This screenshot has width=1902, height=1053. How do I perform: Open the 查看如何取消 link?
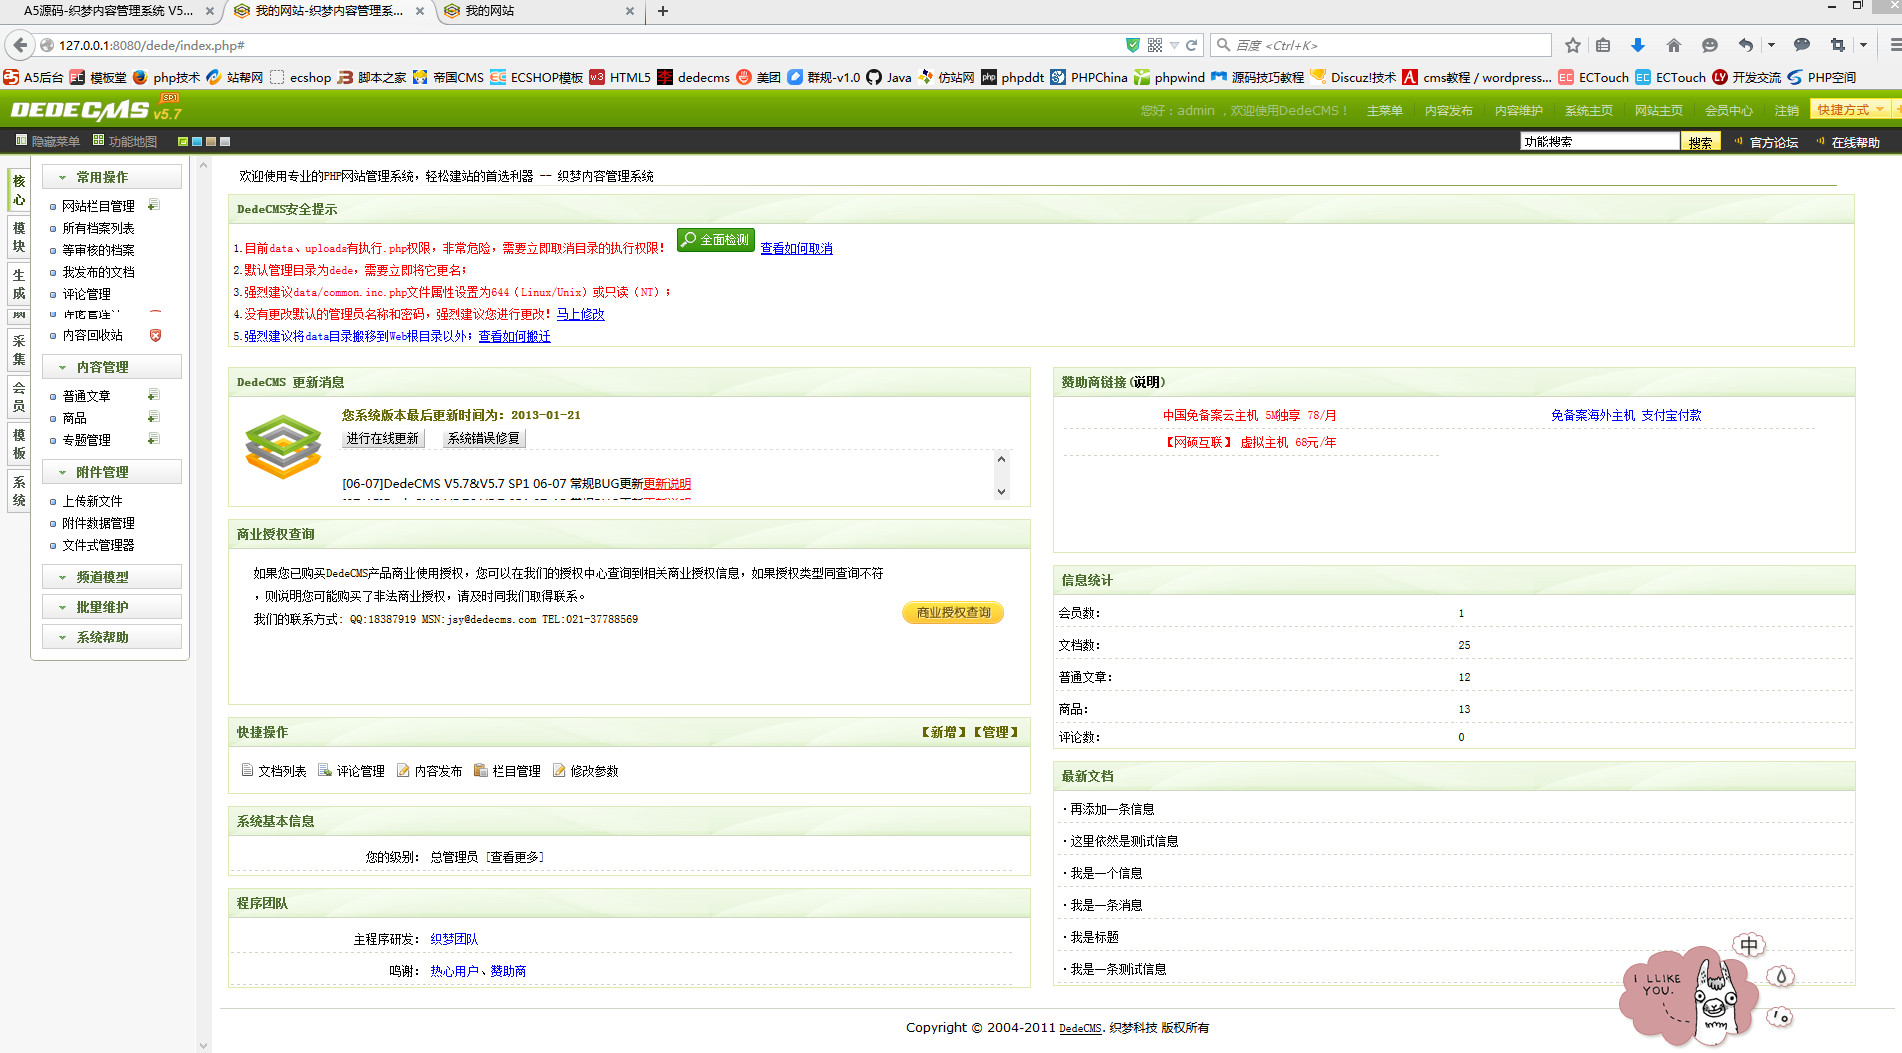pyautogui.click(x=797, y=248)
